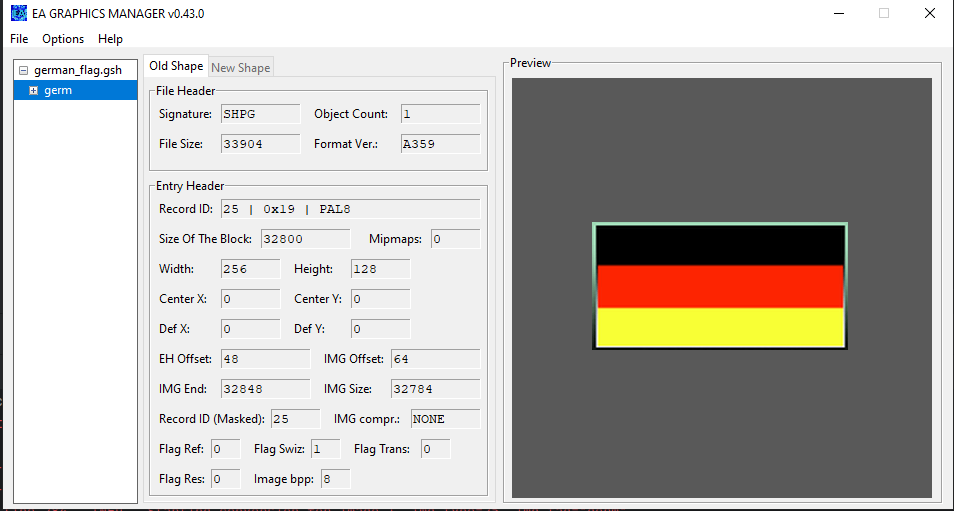Viewport: 954px width, 511px height.
Task: Select the germ entry in tree
Action: coord(58,91)
